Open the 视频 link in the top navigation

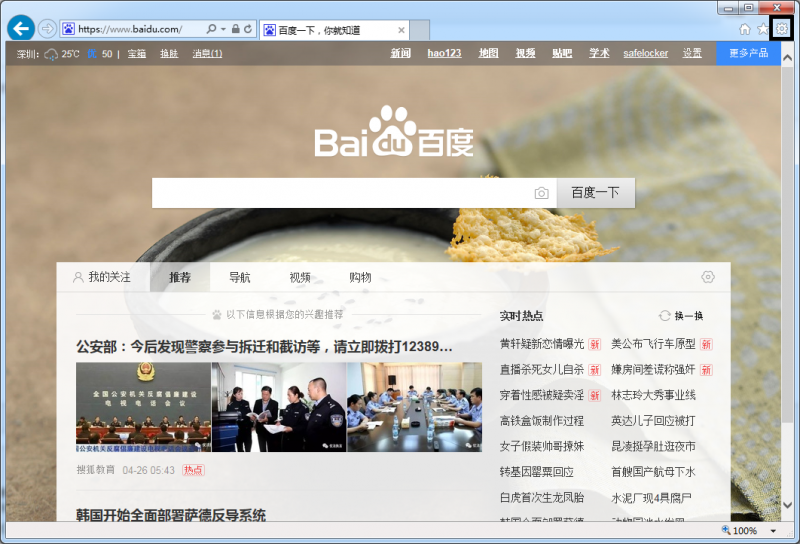525,53
